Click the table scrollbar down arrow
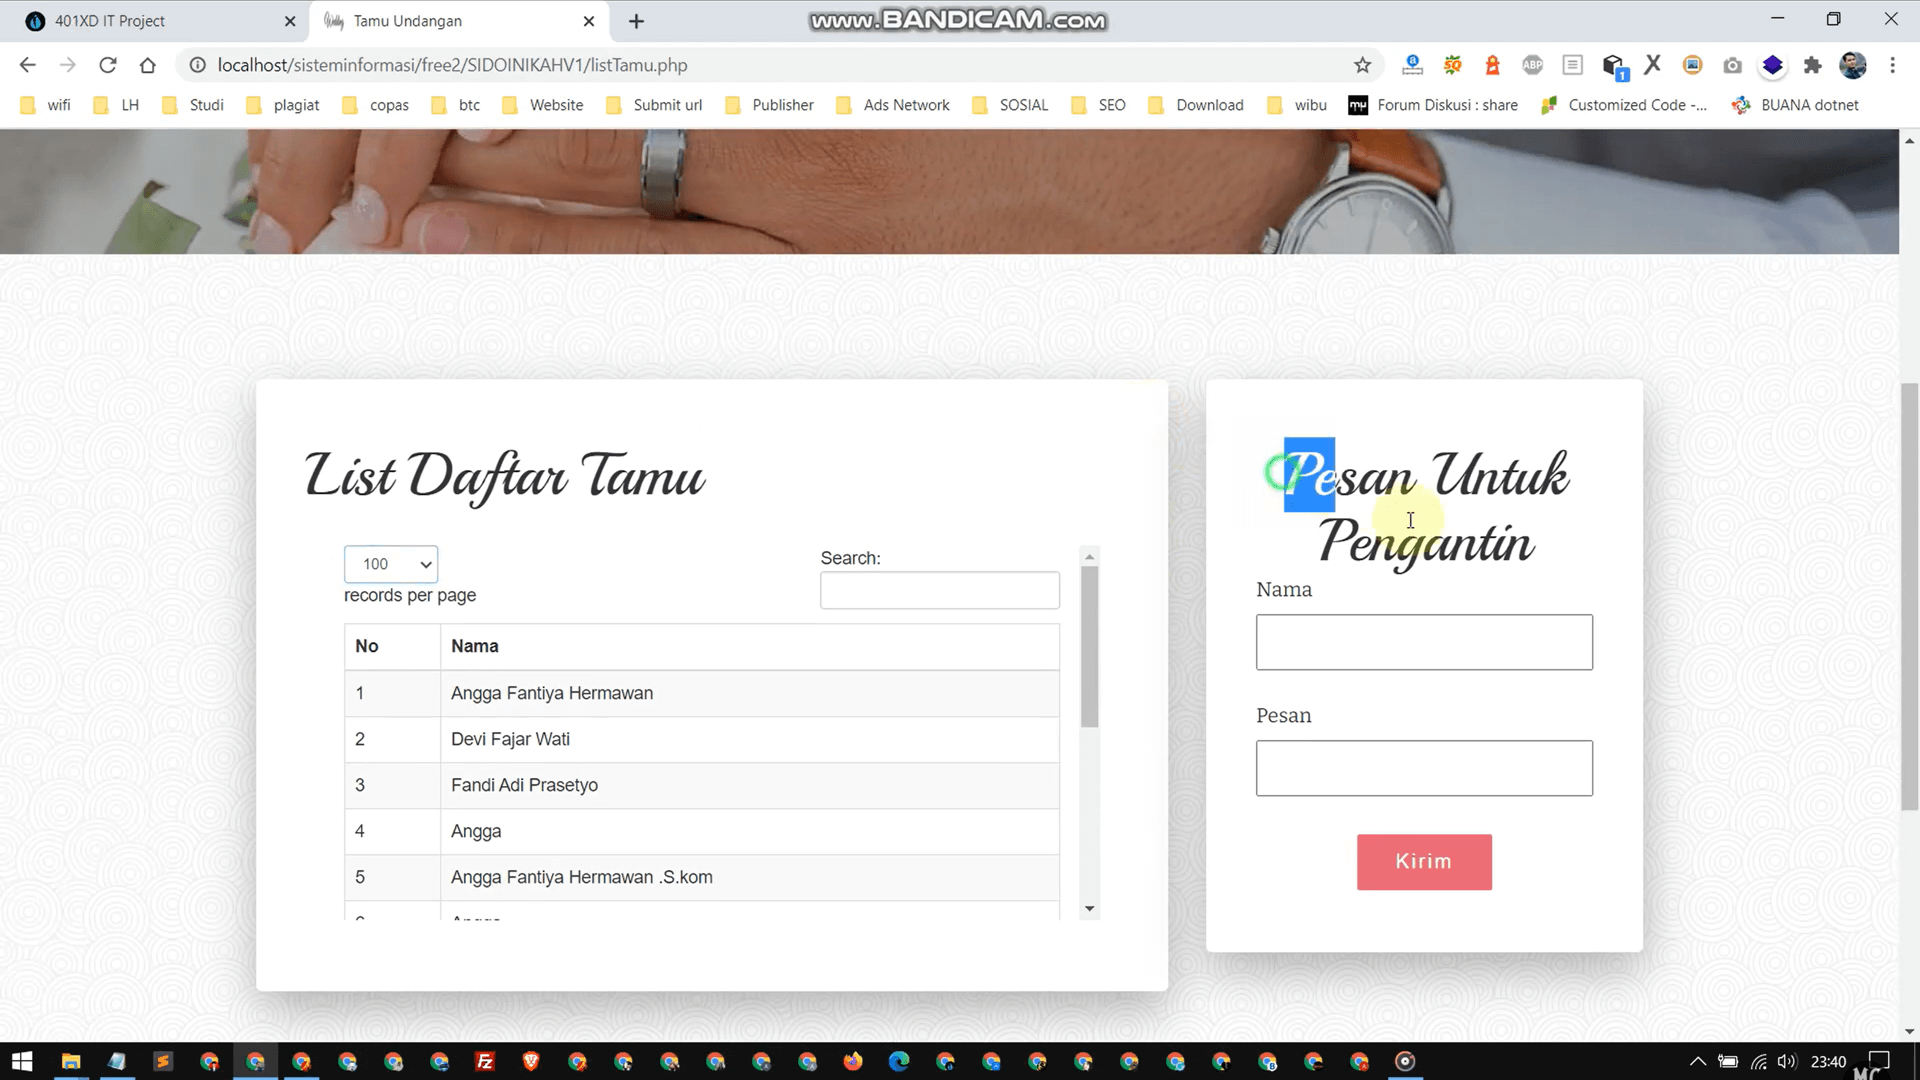 [x=1089, y=908]
